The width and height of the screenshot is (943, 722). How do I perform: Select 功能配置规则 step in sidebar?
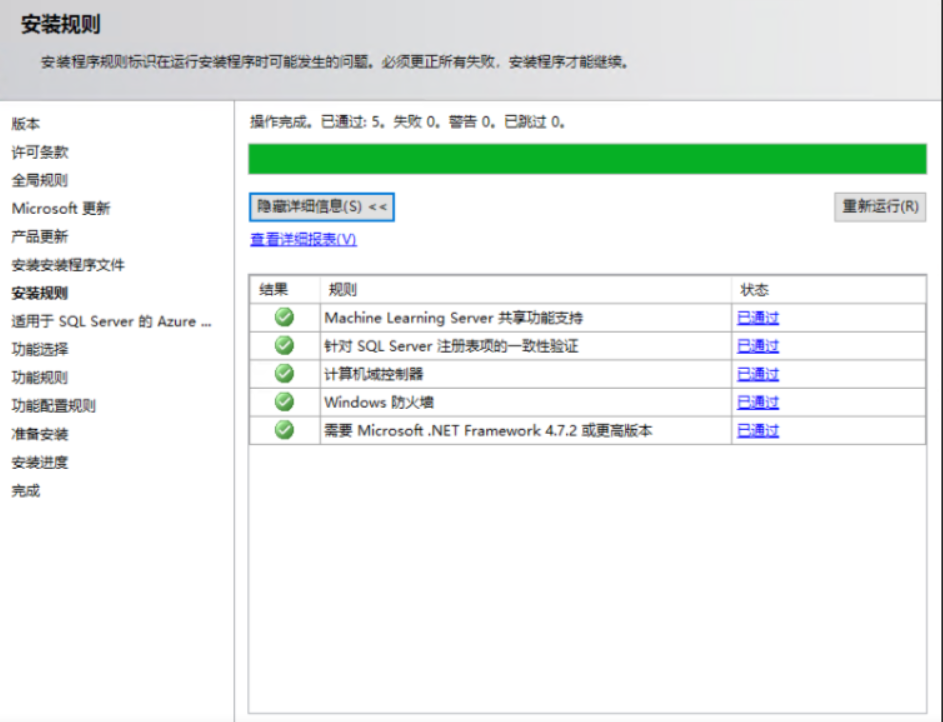(54, 406)
